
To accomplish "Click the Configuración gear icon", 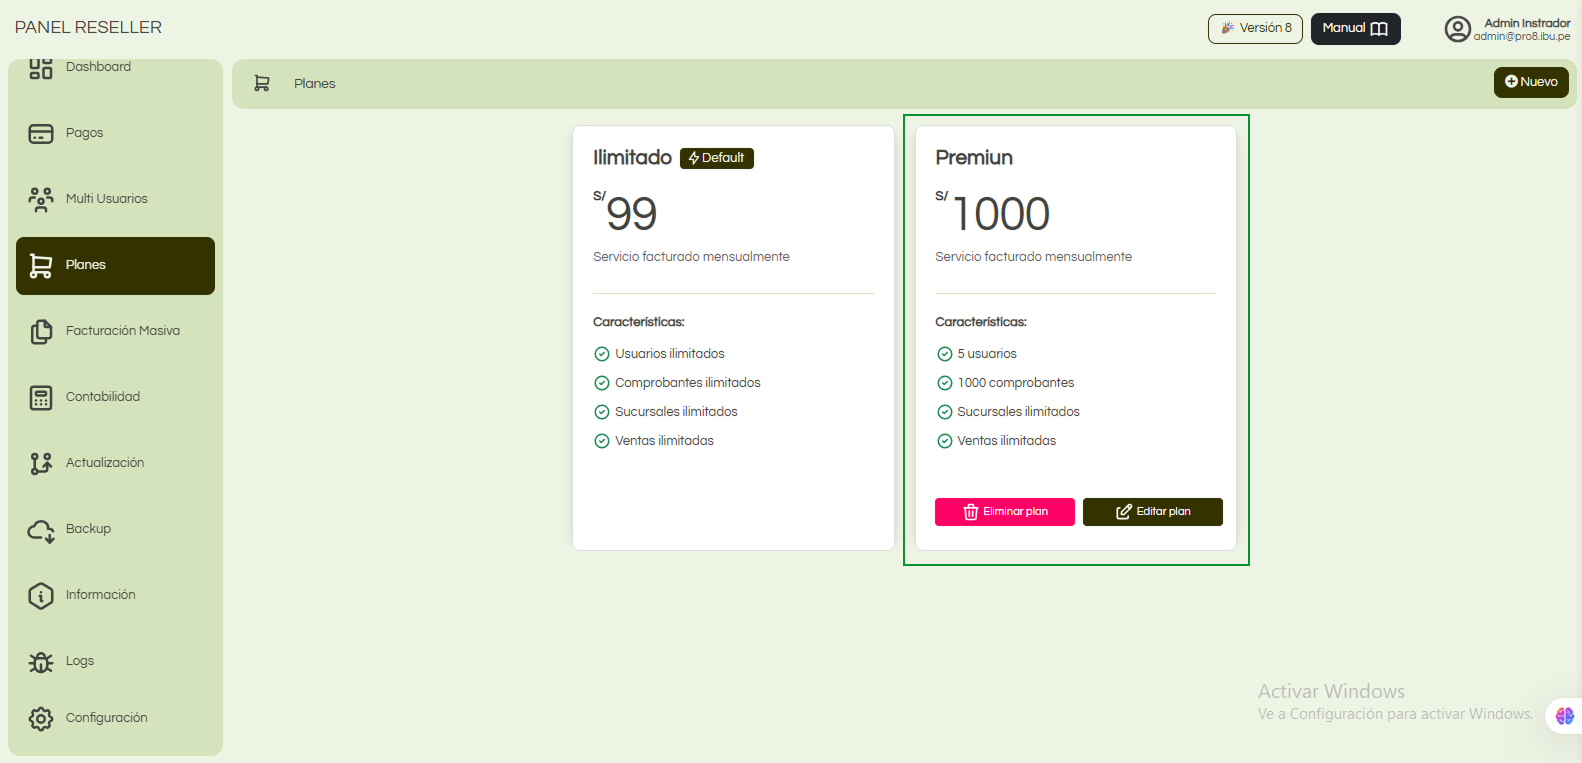I will click(x=40, y=719).
